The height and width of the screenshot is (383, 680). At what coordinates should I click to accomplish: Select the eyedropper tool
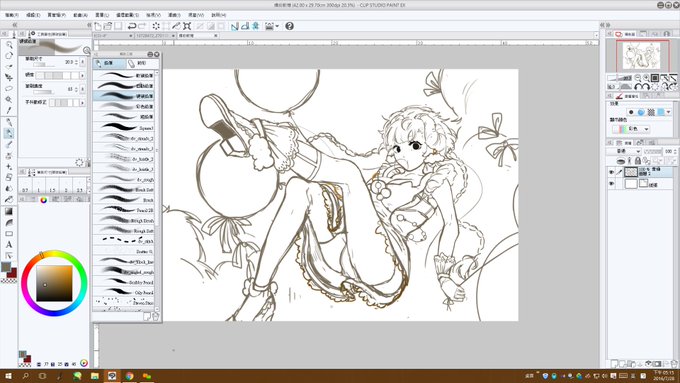coord(9,111)
